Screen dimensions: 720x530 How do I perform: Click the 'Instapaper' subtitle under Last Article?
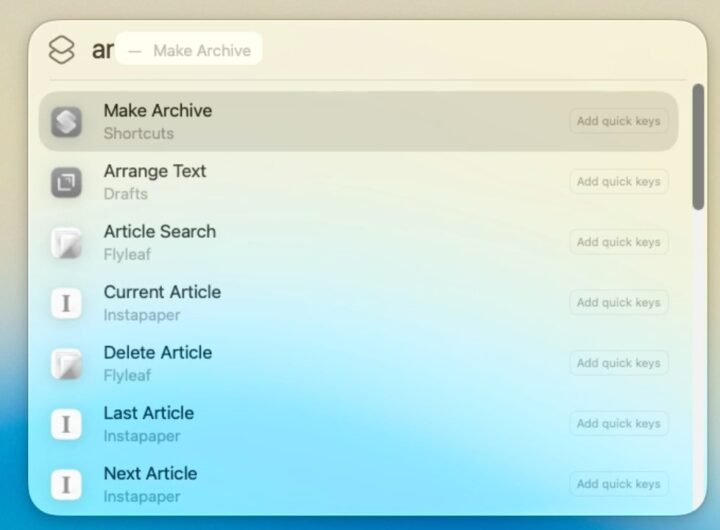142,436
